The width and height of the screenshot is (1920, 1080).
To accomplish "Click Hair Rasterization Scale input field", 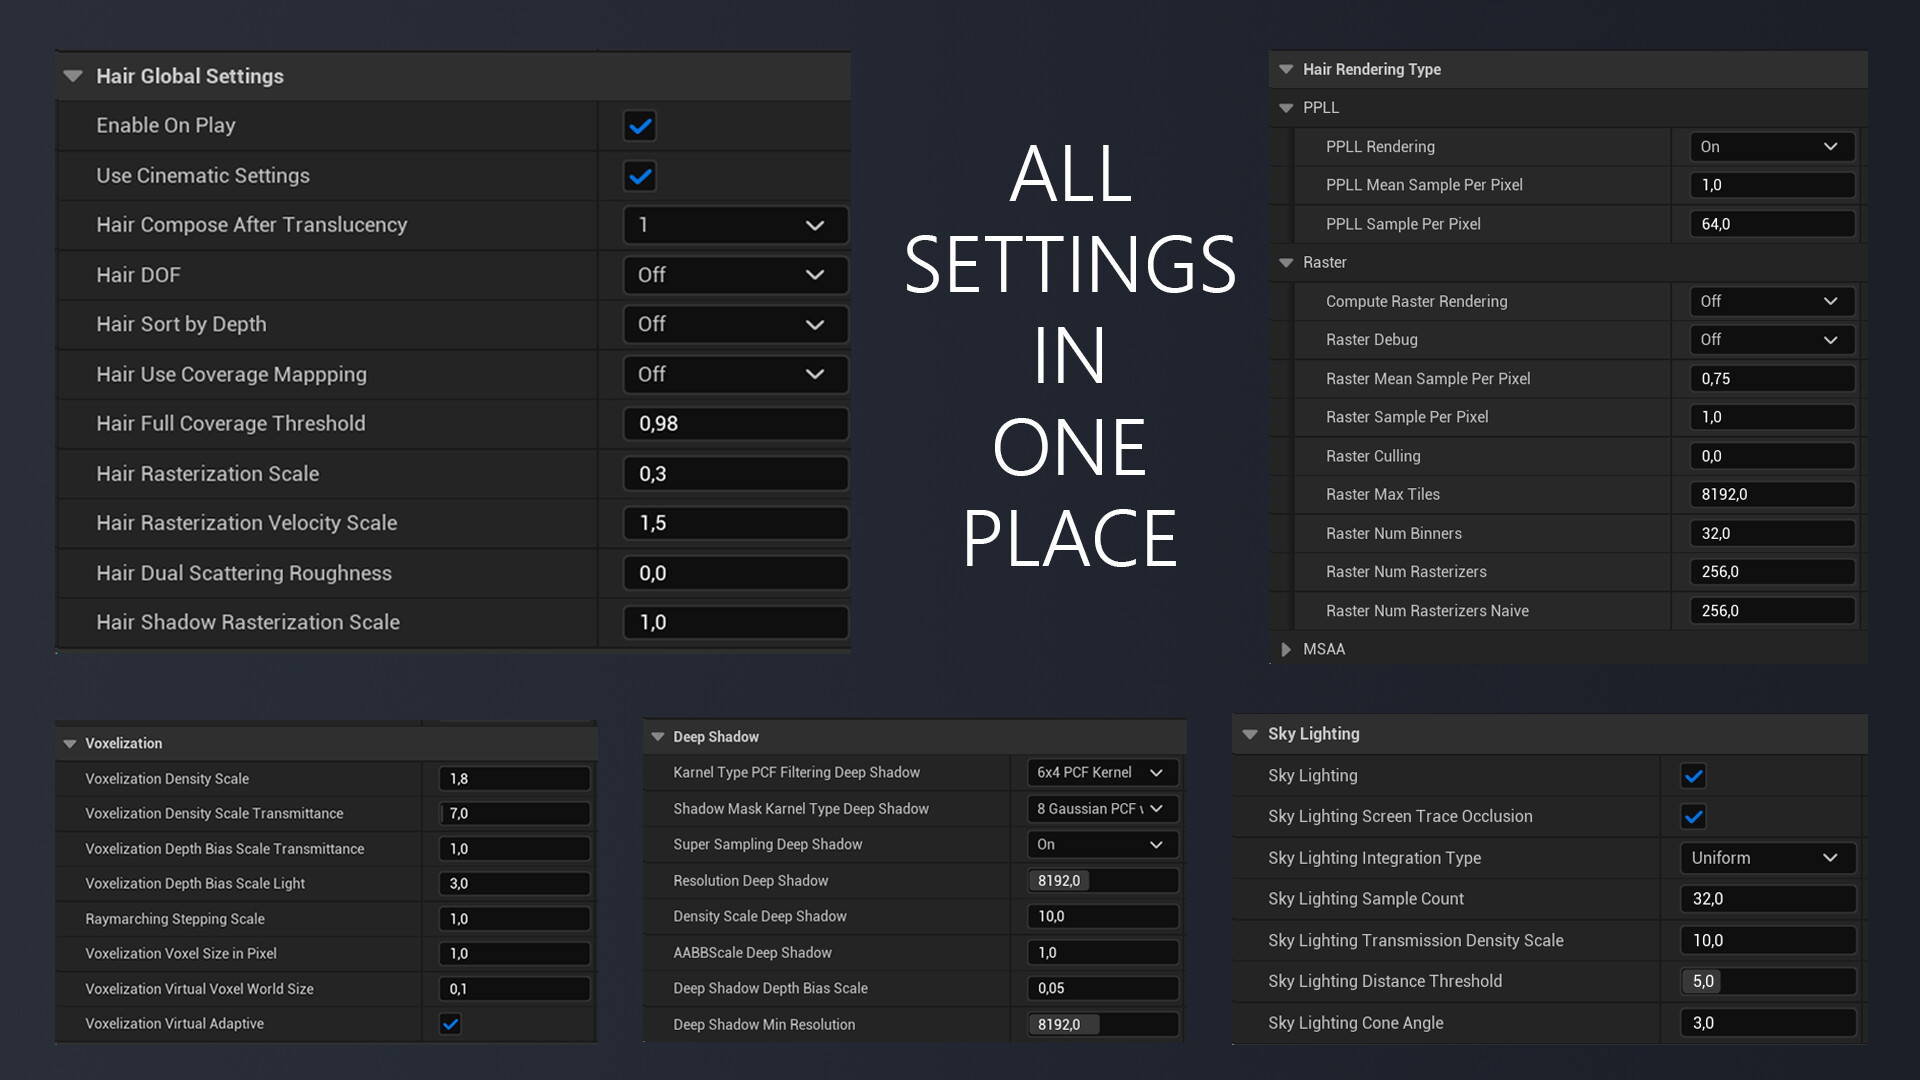I will 735,474.
